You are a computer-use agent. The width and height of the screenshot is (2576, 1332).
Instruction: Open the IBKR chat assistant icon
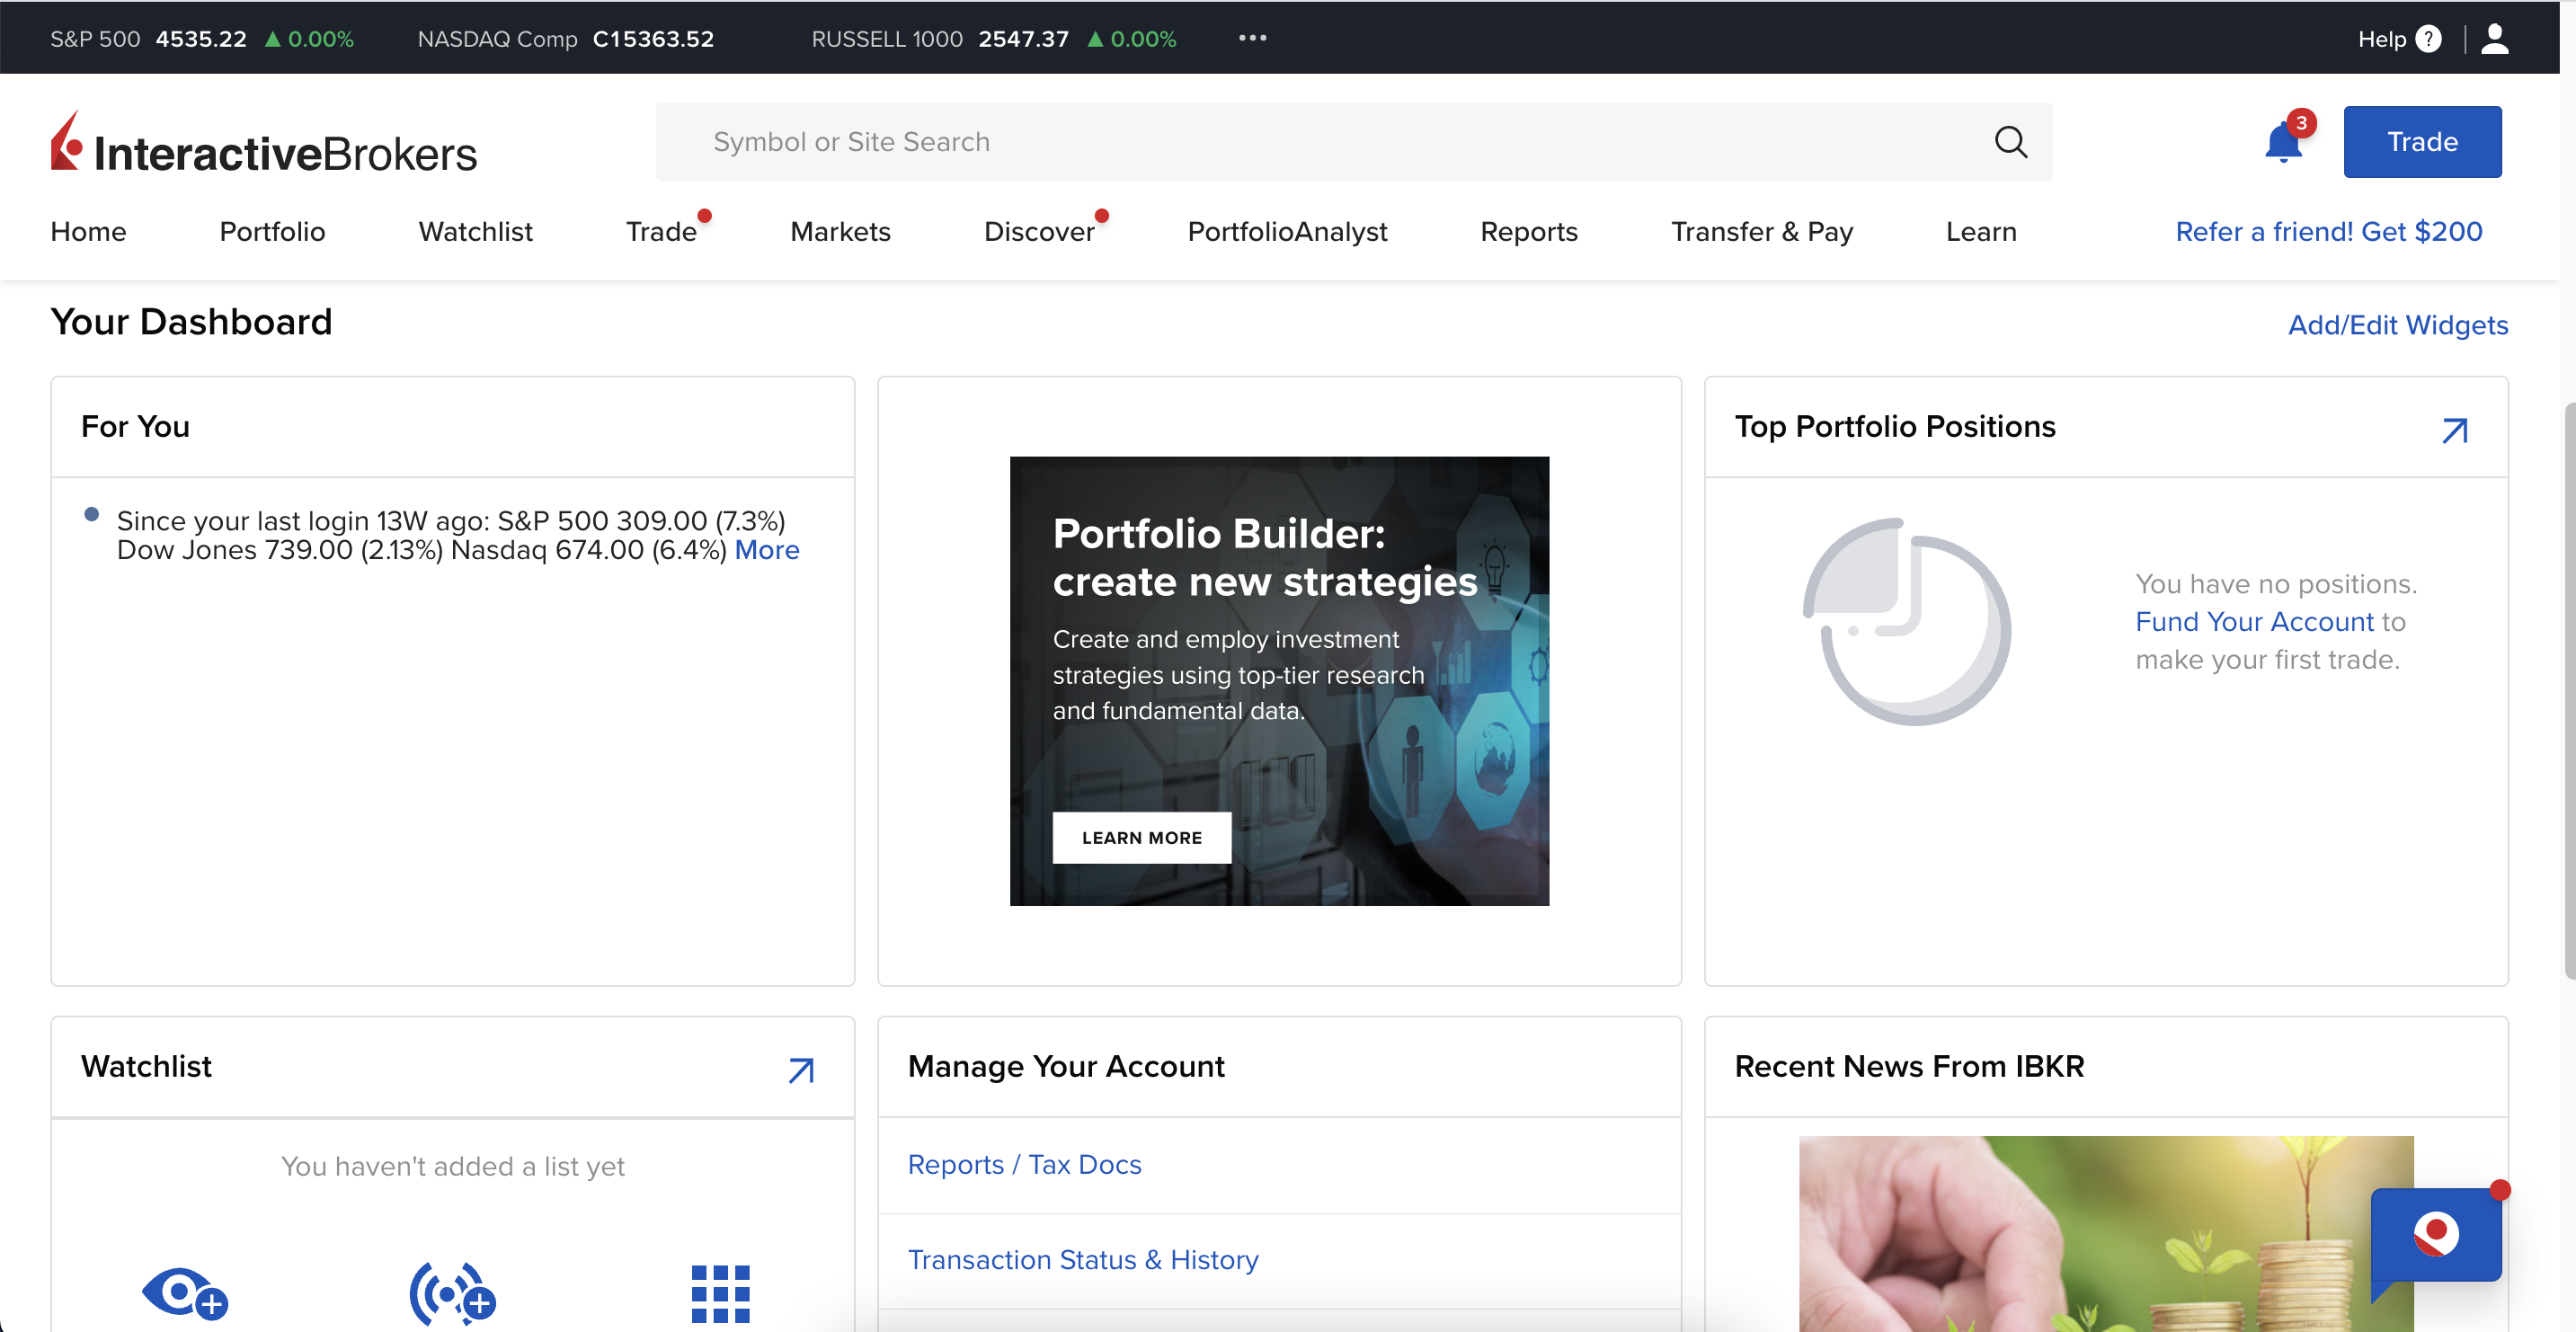[2436, 1236]
